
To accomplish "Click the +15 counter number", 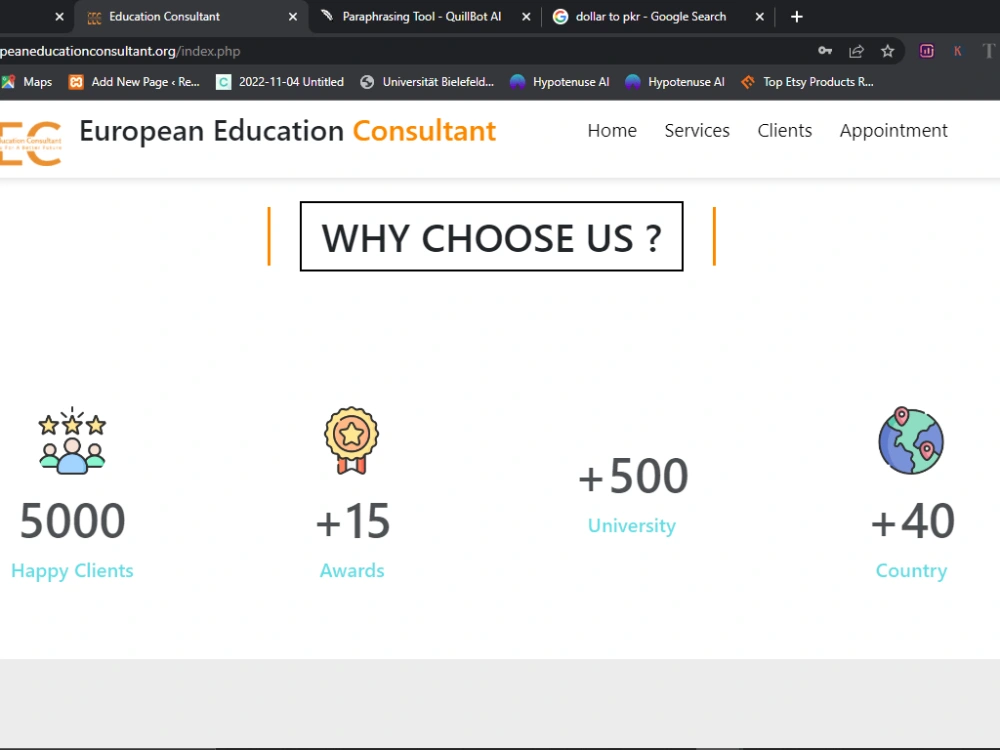I will (353, 520).
